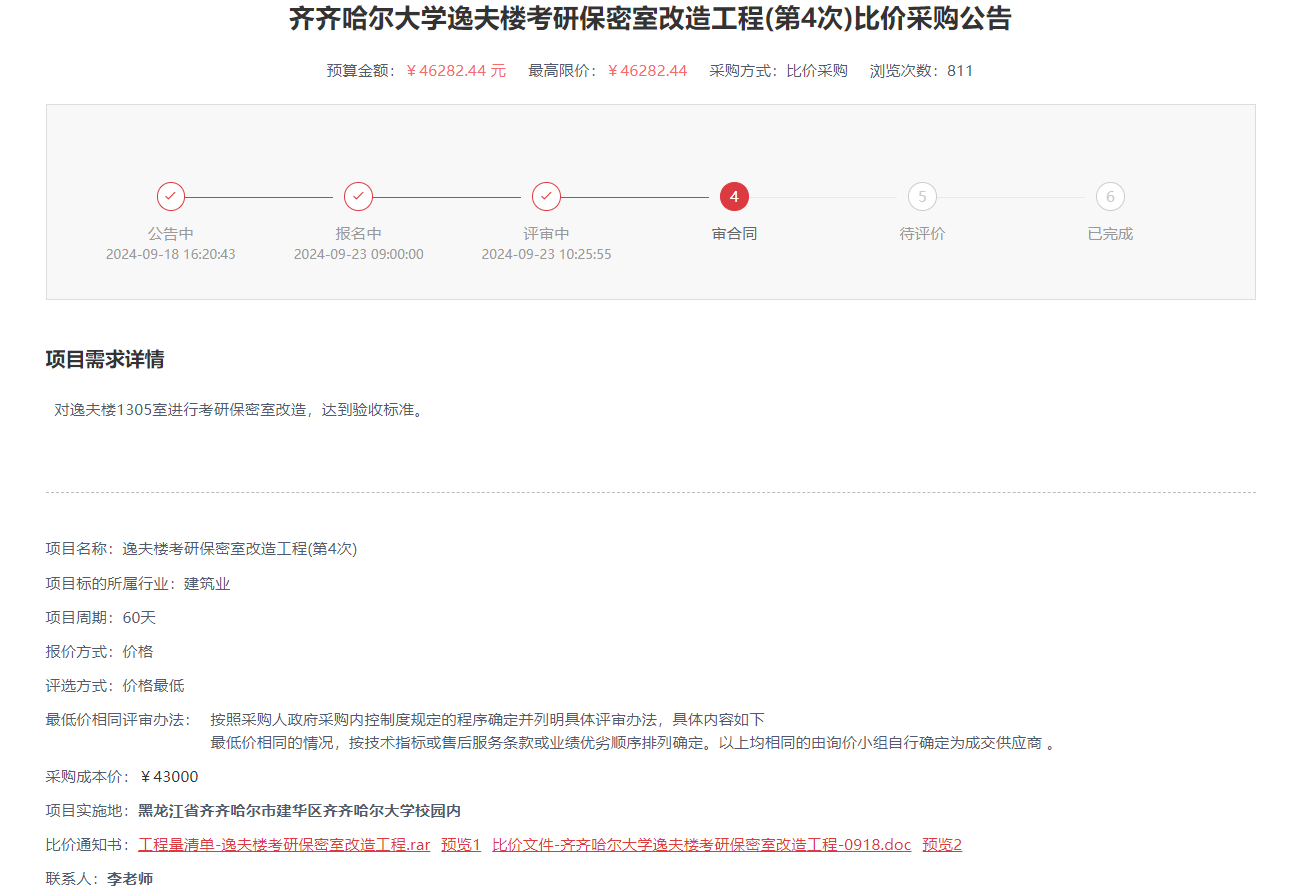The image size is (1301, 894).
Task: Click the contact name 李老师
Action: (x=130, y=879)
